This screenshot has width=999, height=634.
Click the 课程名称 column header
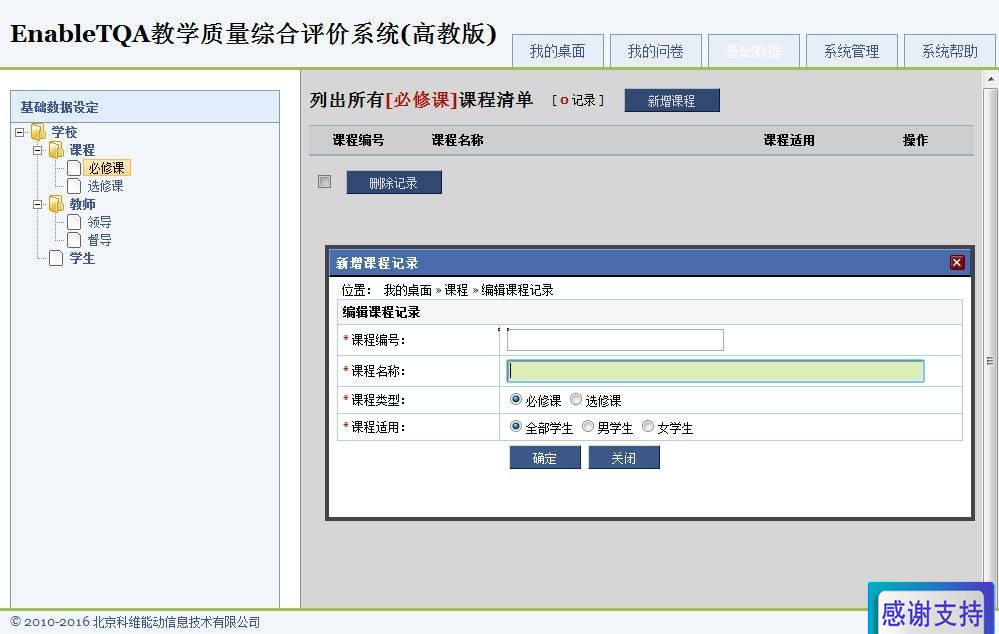point(457,140)
